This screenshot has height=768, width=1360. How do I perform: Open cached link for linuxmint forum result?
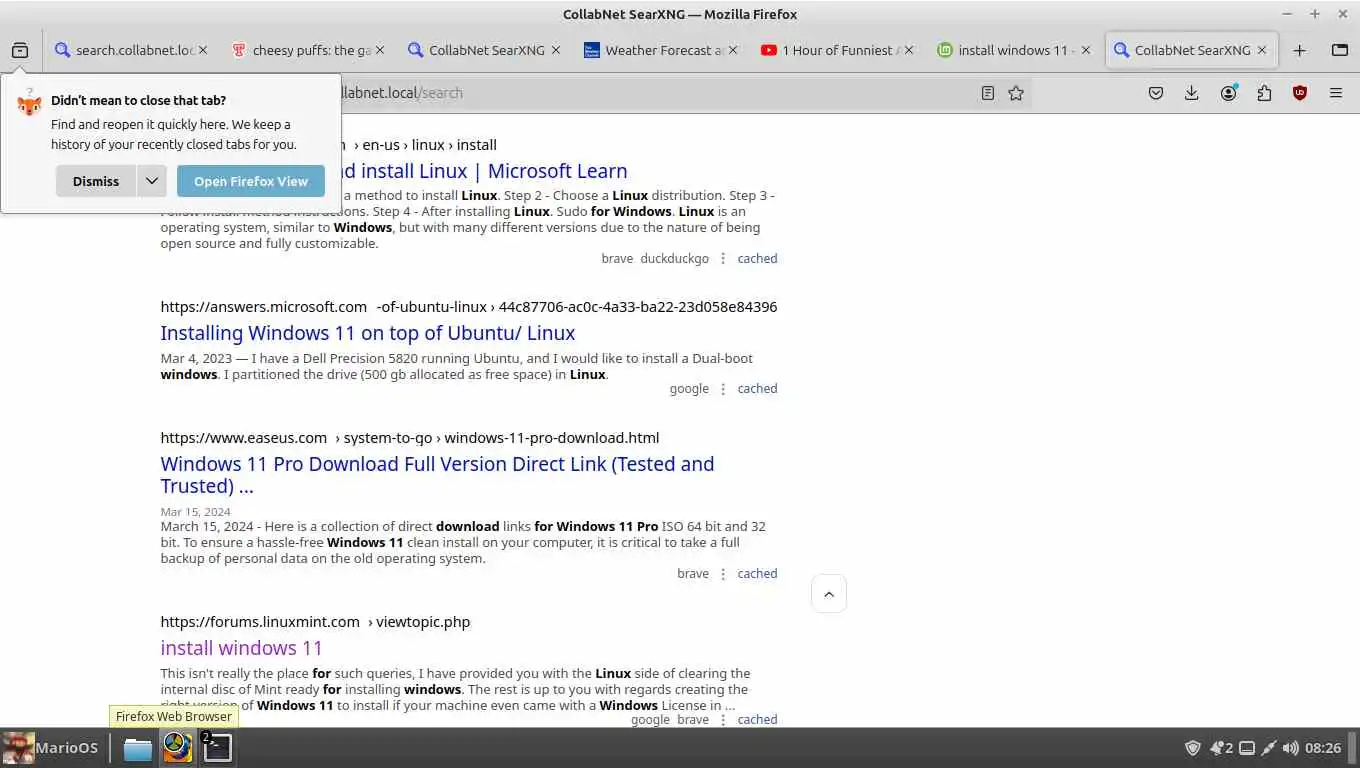click(757, 719)
